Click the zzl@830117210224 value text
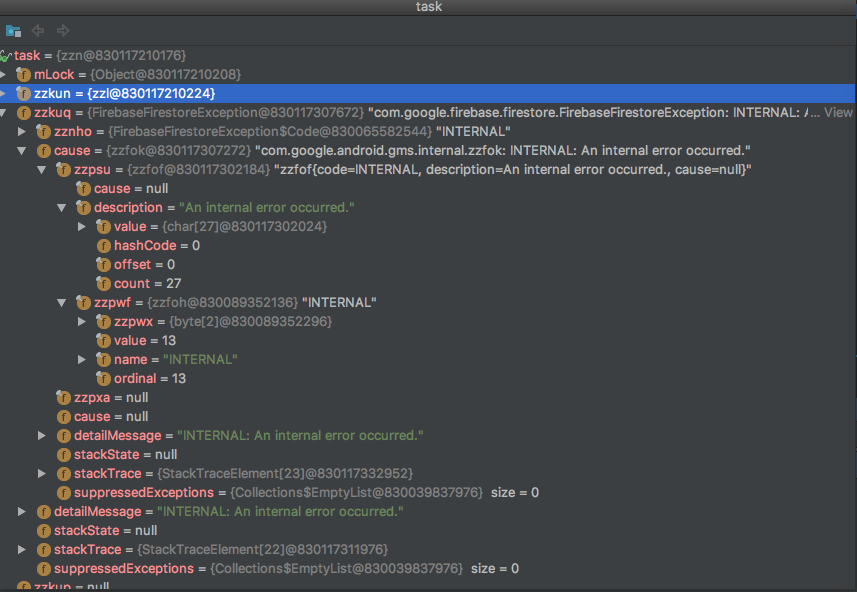This screenshot has height=592, width=857. [x=151, y=93]
